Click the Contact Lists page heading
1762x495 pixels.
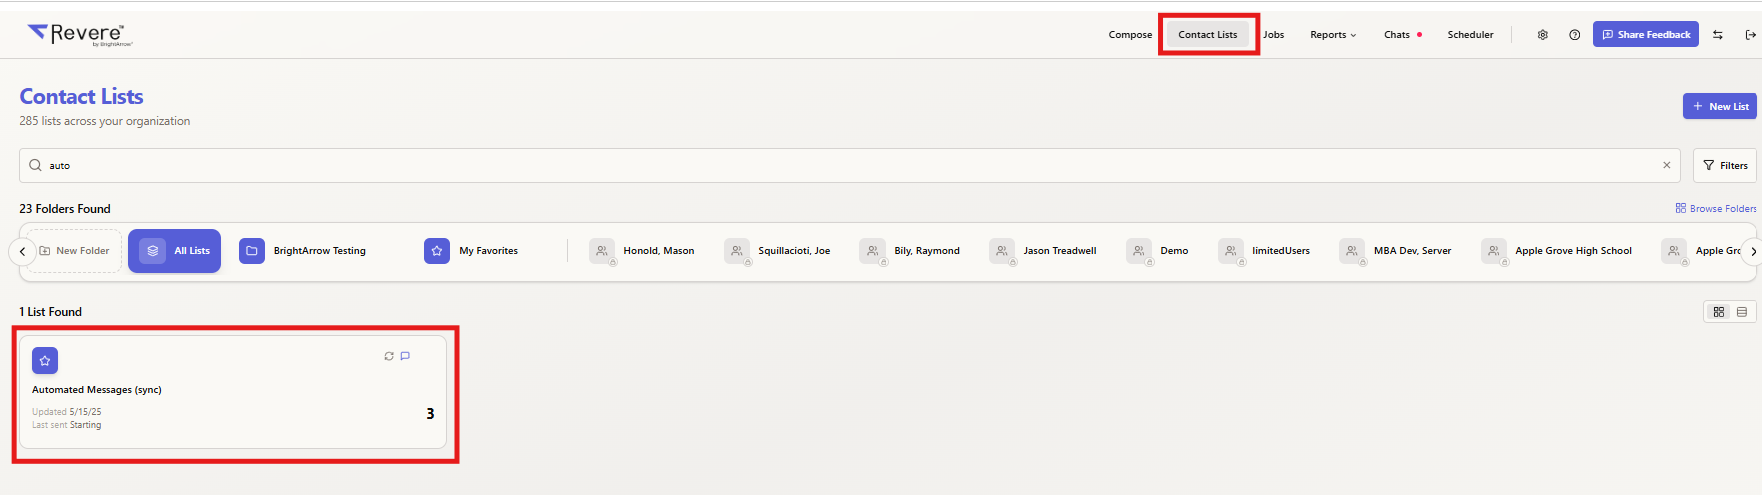tap(82, 97)
